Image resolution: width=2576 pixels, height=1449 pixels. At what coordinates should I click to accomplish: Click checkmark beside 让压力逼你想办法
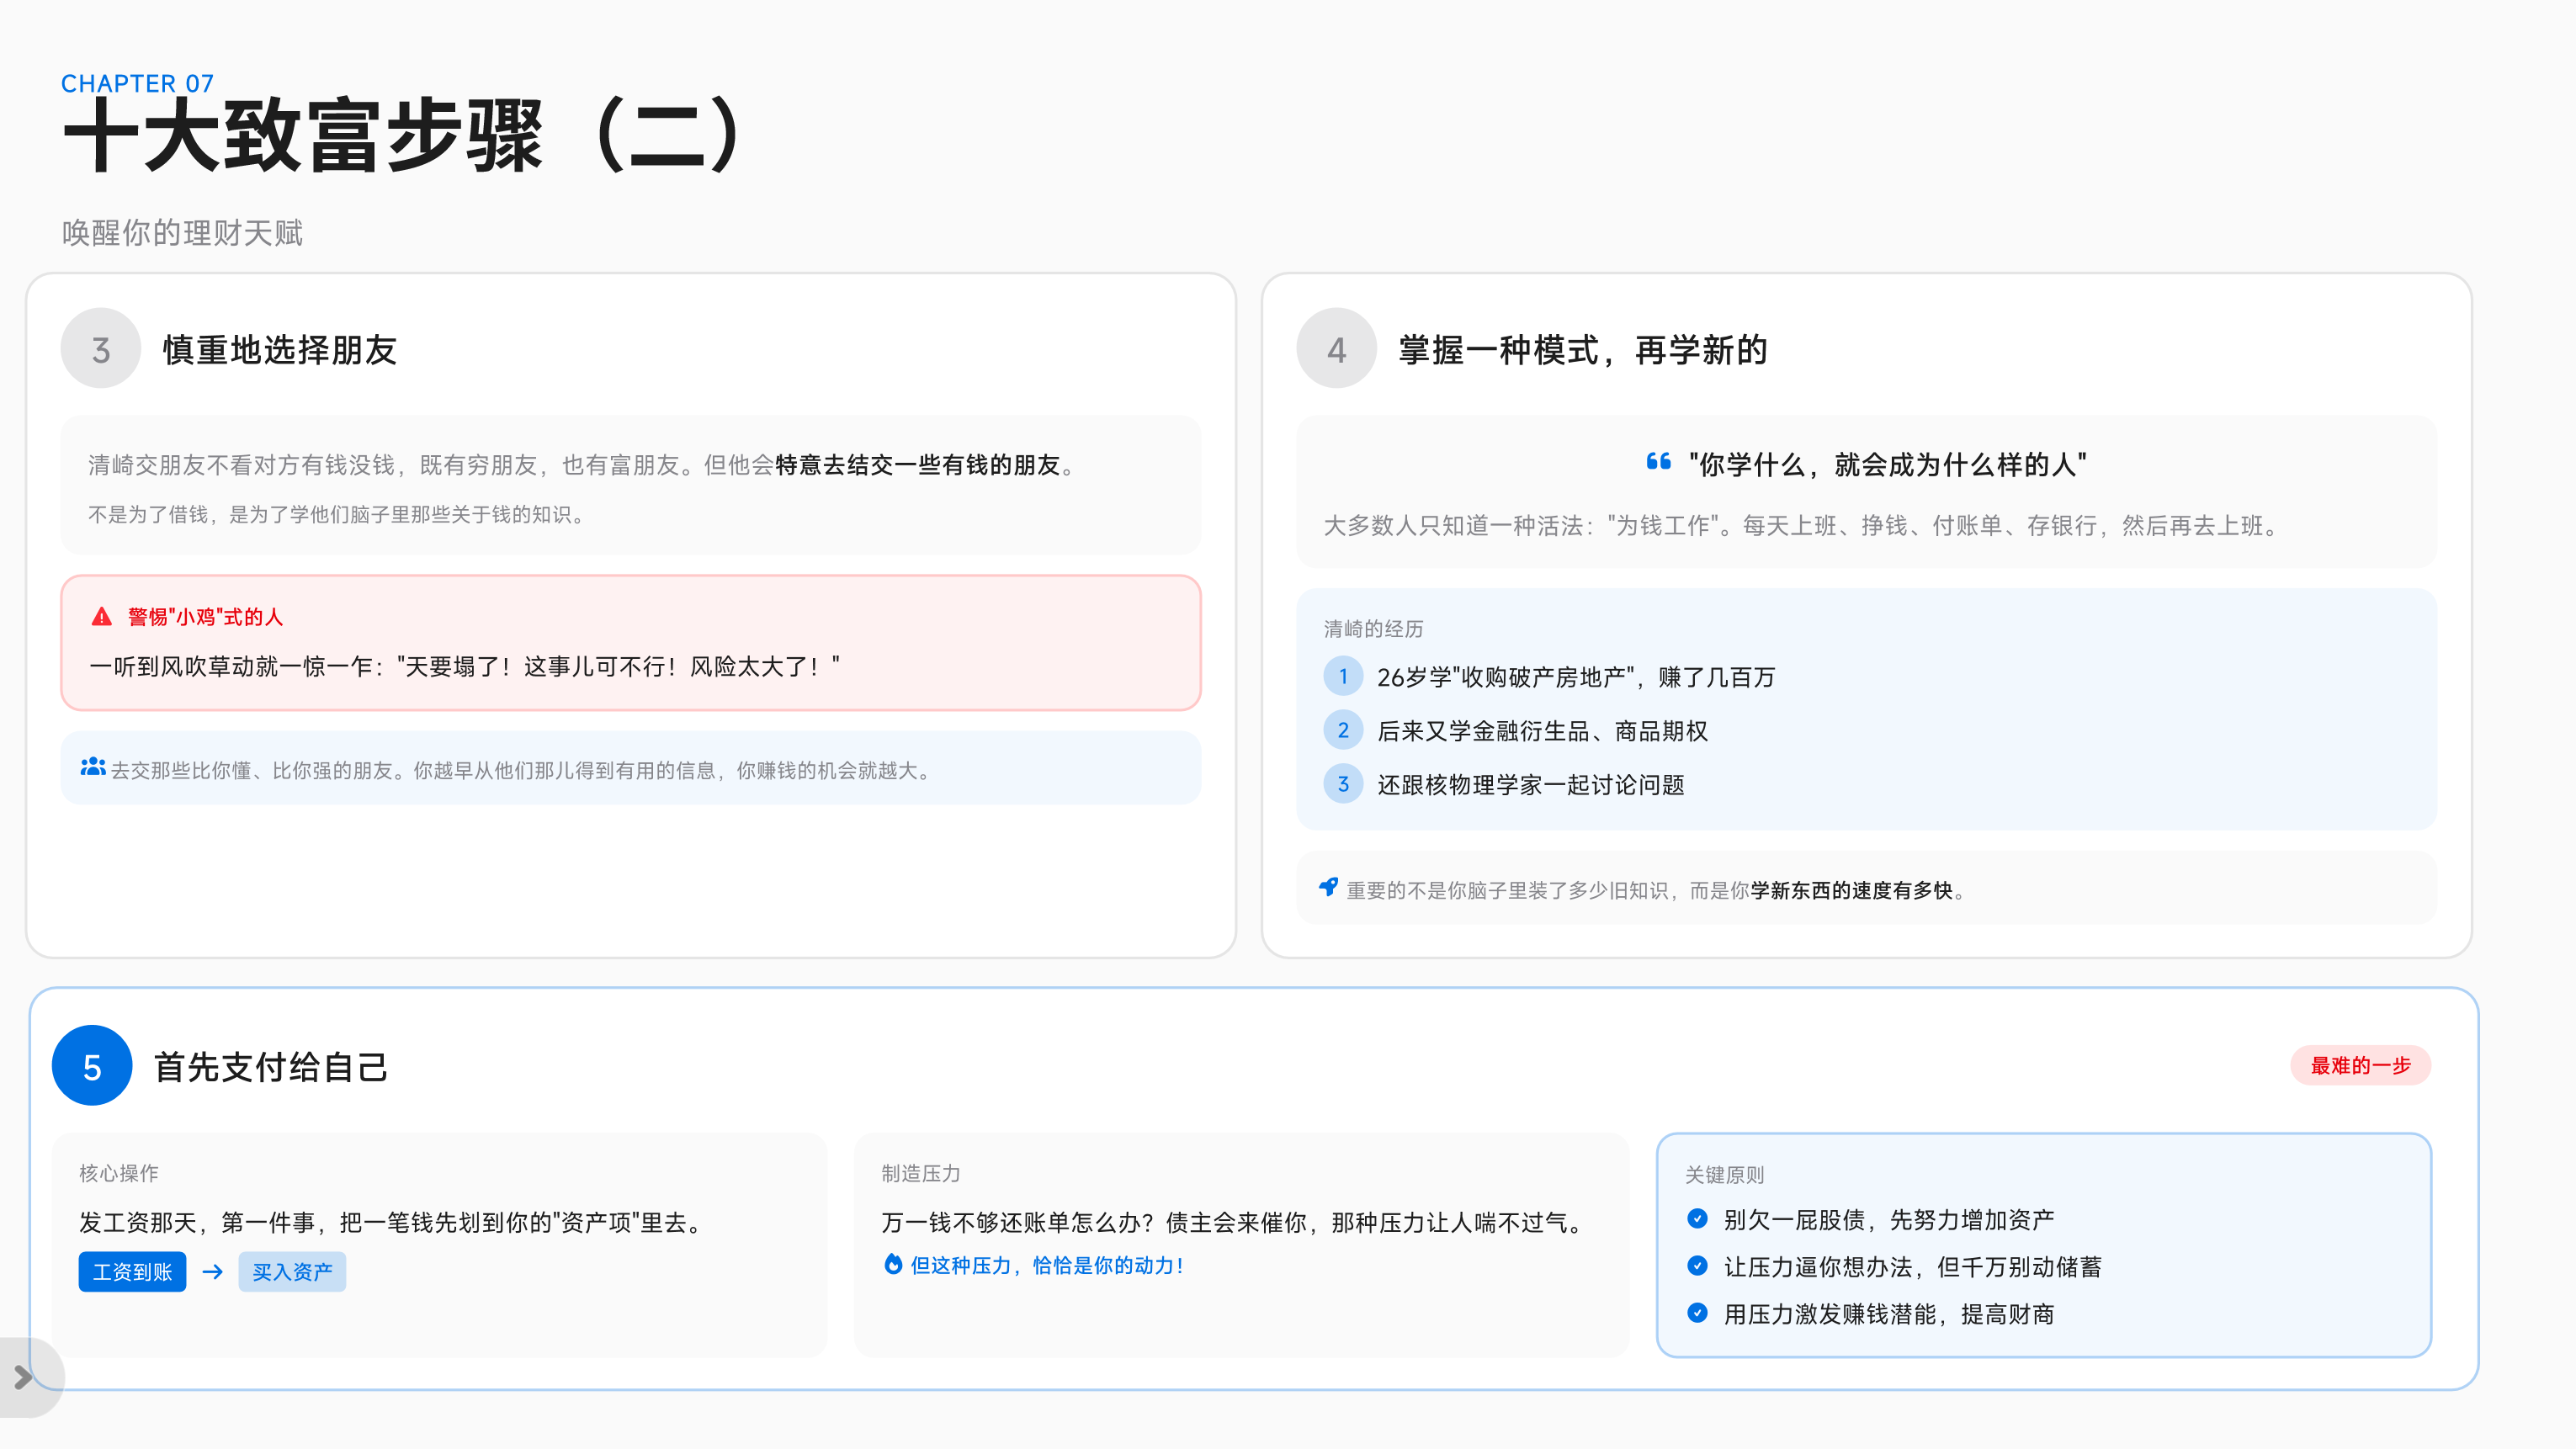tap(1697, 1265)
